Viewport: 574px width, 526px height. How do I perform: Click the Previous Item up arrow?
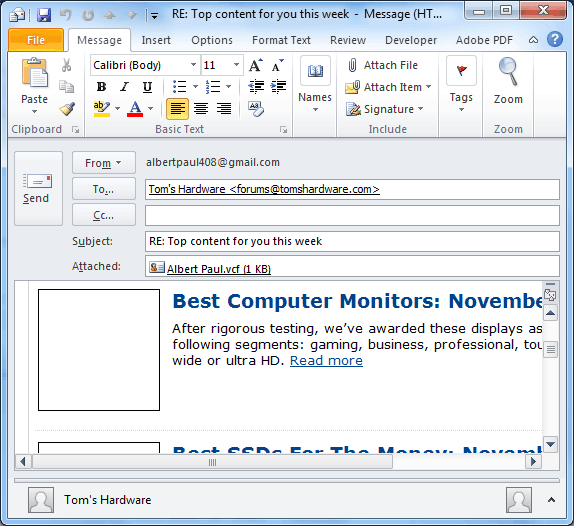point(110,15)
